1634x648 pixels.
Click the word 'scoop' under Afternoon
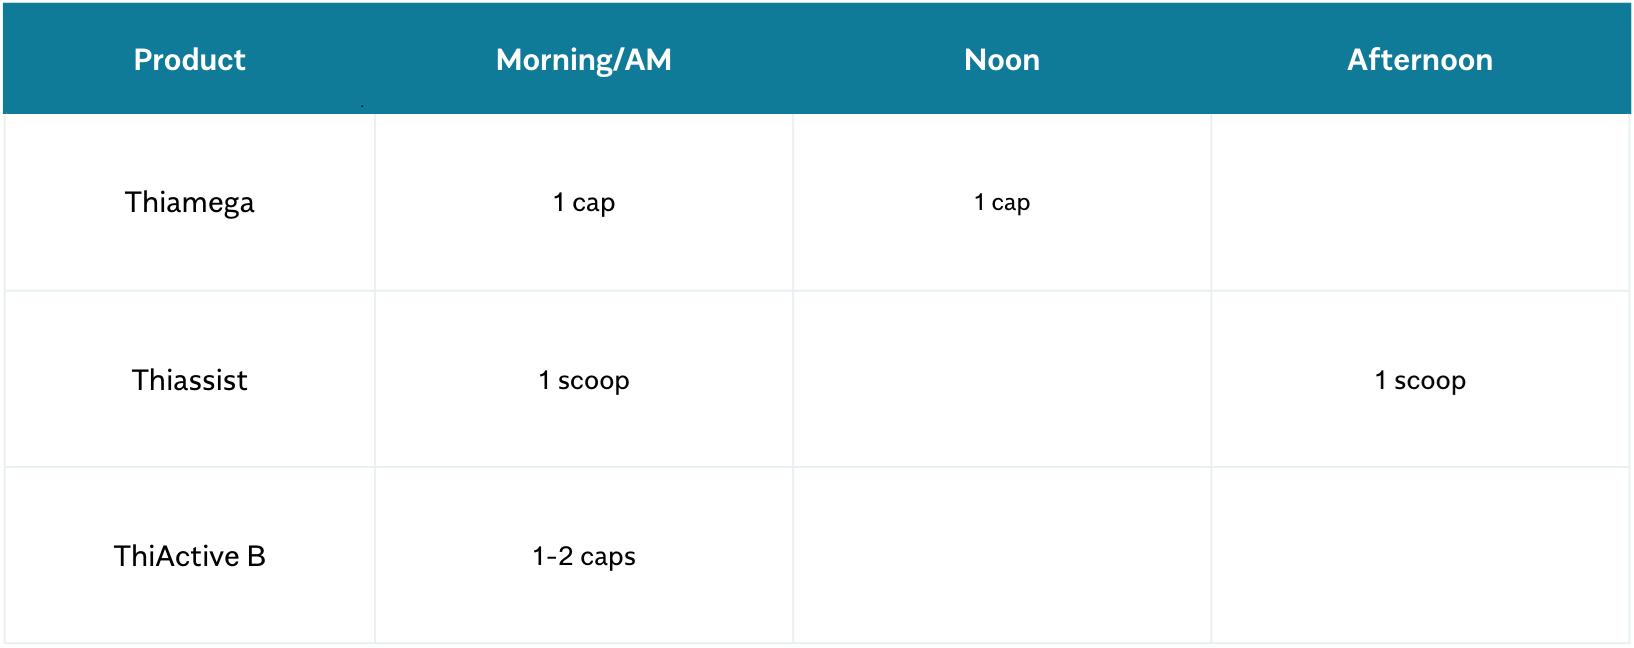[x=1430, y=381]
